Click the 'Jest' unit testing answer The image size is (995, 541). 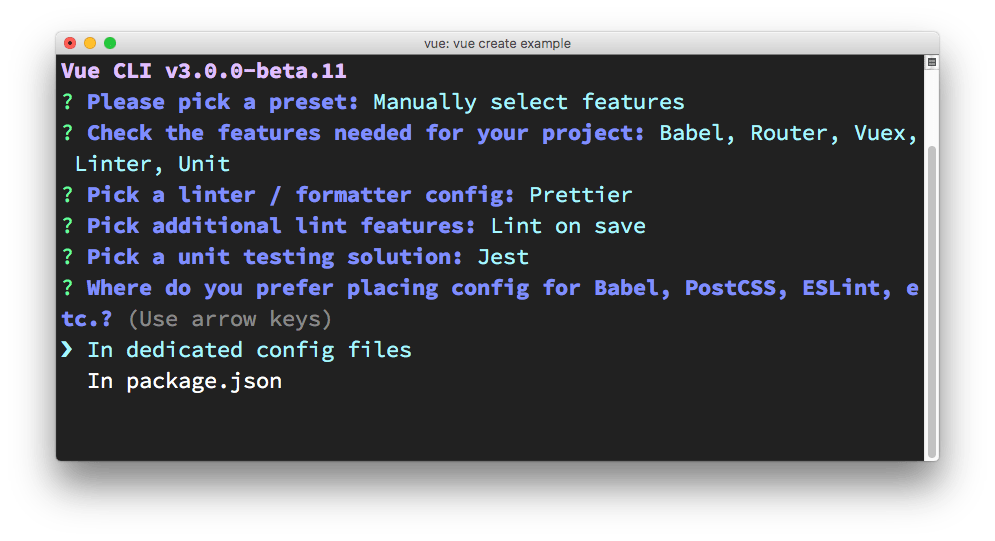(x=503, y=257)
